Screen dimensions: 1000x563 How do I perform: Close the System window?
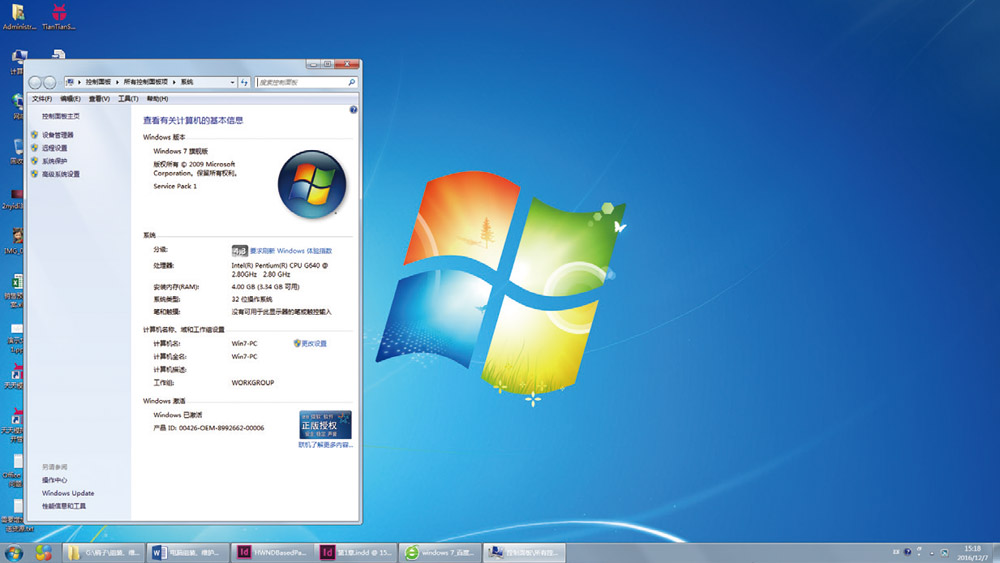348,64
